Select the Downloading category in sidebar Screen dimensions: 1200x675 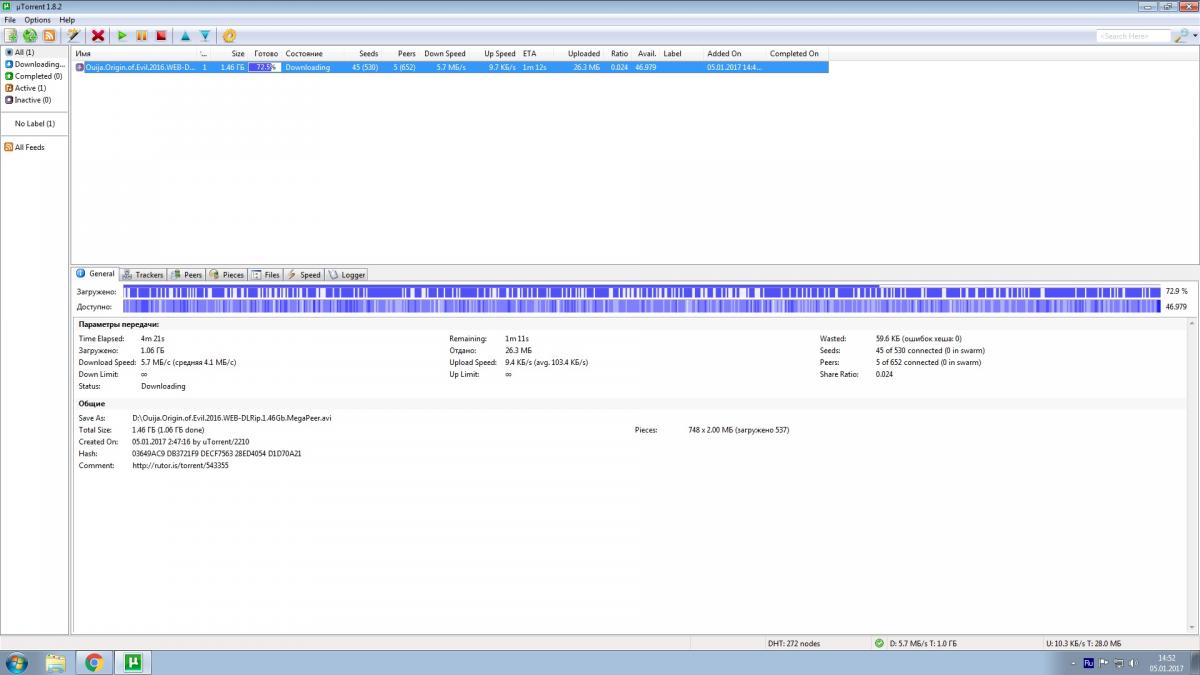point(35,64)
